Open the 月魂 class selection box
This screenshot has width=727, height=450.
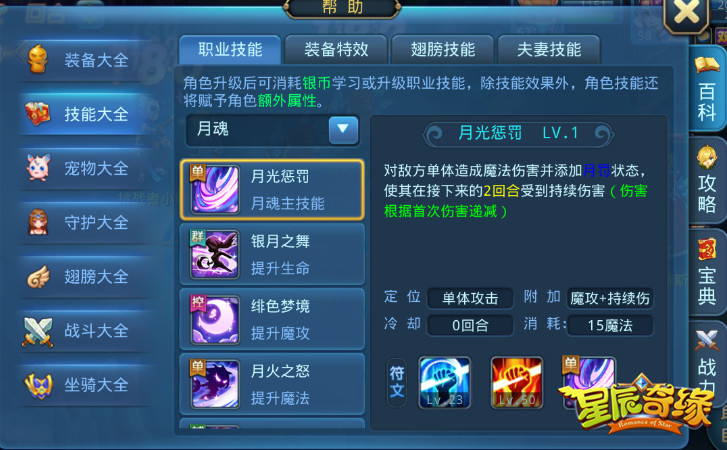tap(273, 130)
